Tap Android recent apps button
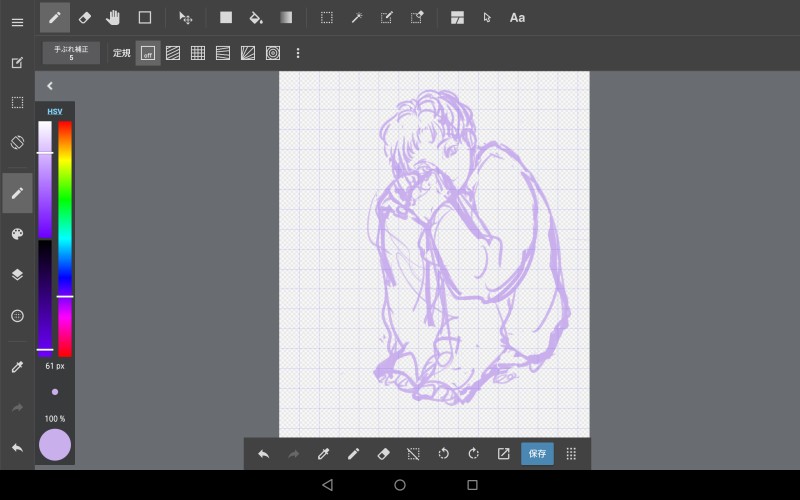 click(472, 485)
